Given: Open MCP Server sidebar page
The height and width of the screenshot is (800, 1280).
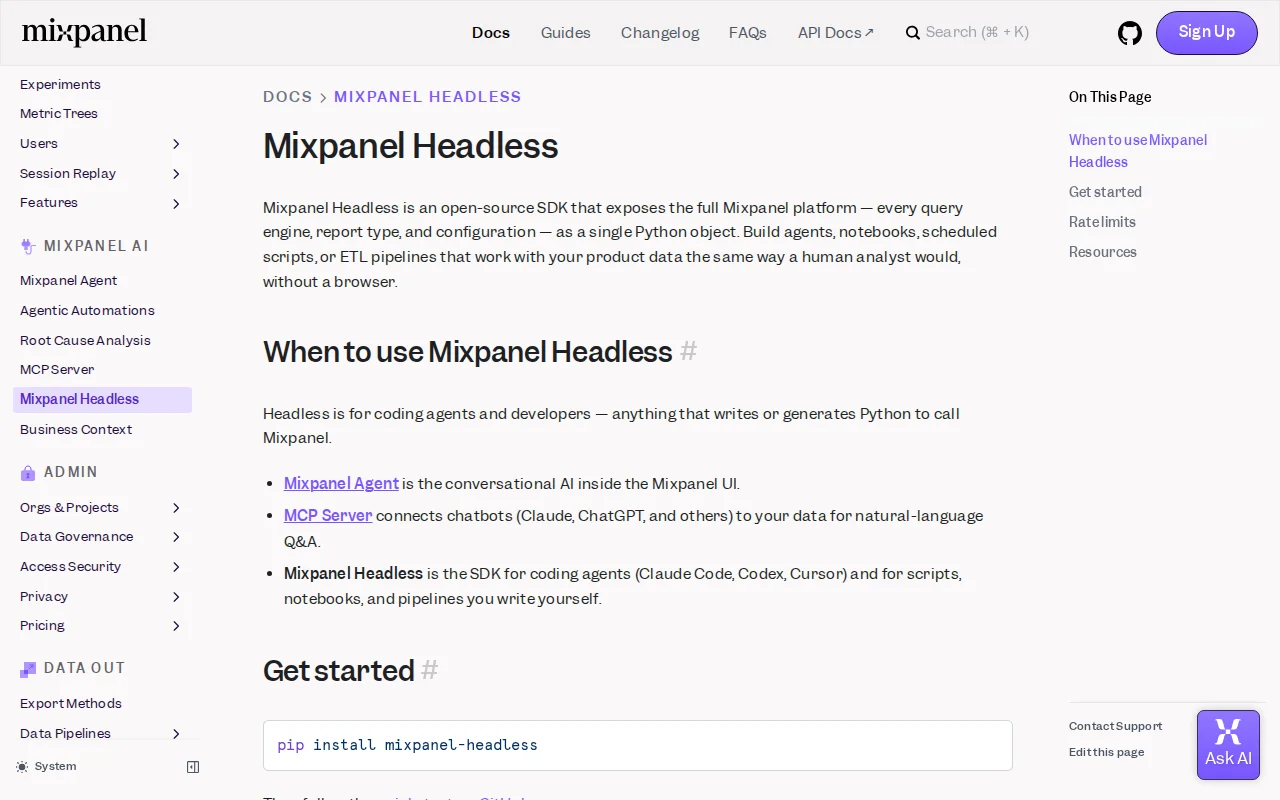Looking at the screenshot, I should (57, 370).
